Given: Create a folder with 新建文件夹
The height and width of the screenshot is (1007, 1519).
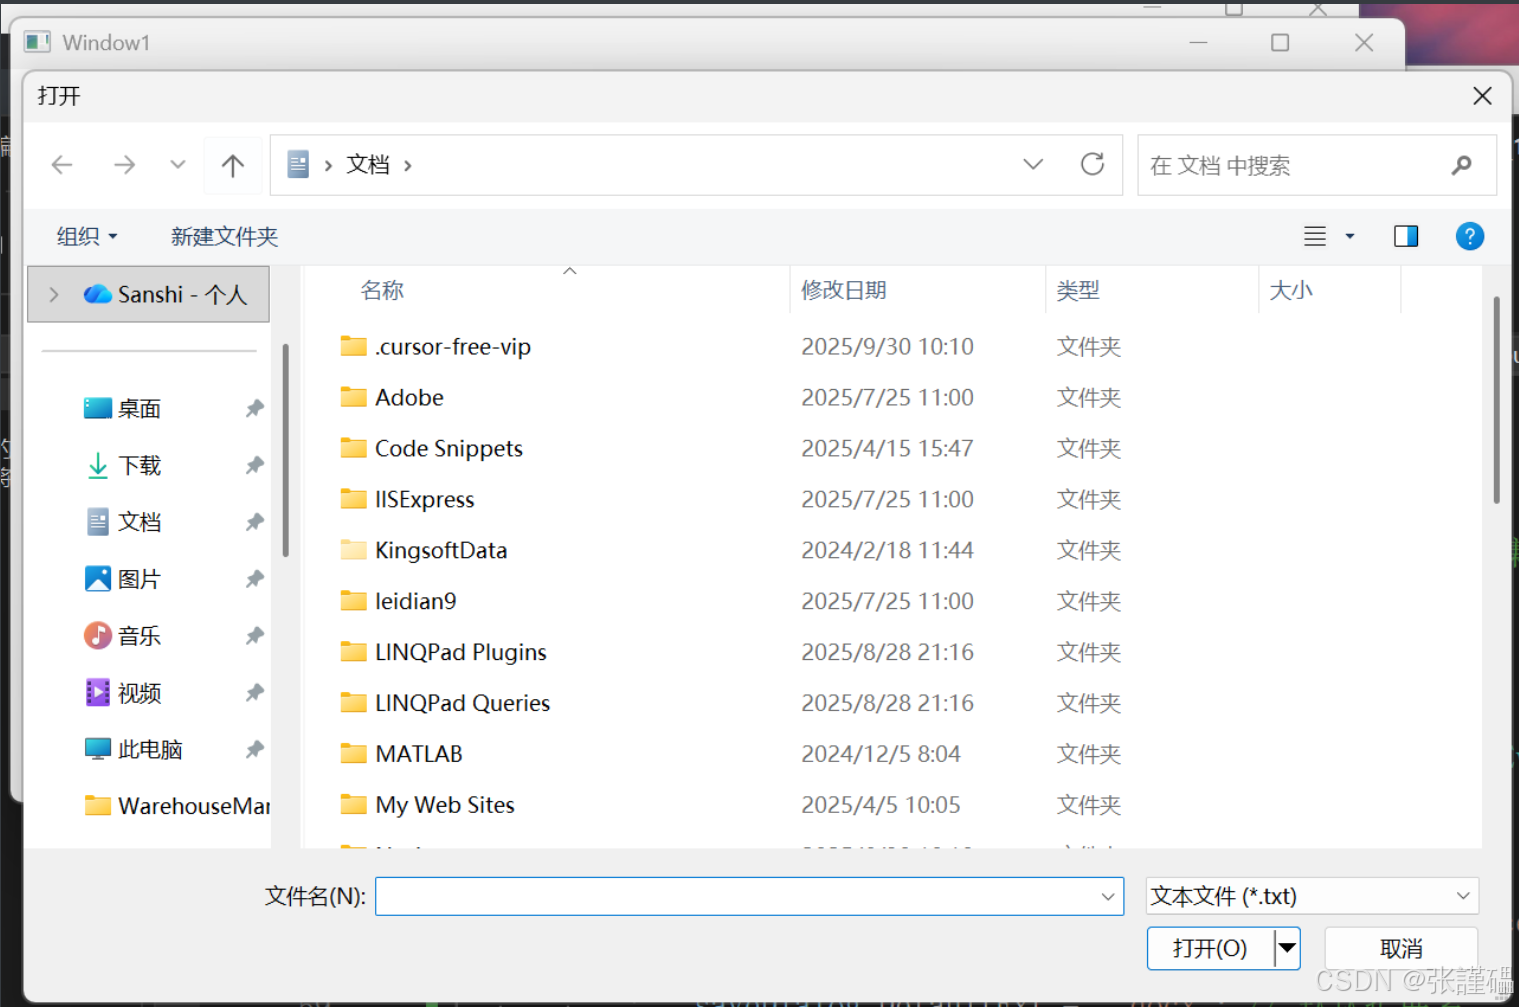Looking at the screenshot, I should 224,236.
